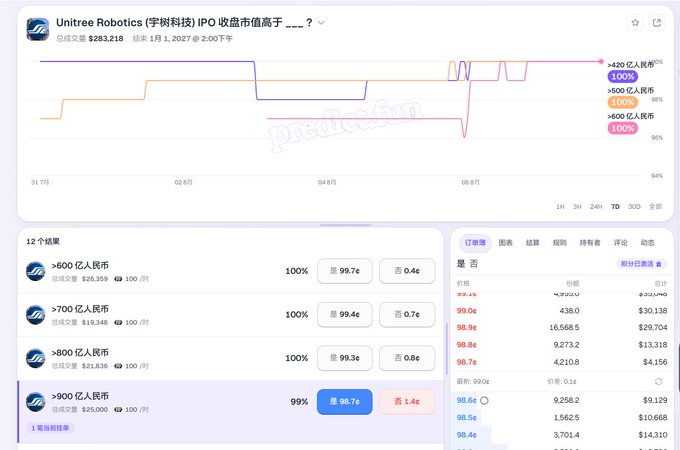Click the drag handle bar below chart
This screenshot has height=450, width=680.
[x=346, y=225]
